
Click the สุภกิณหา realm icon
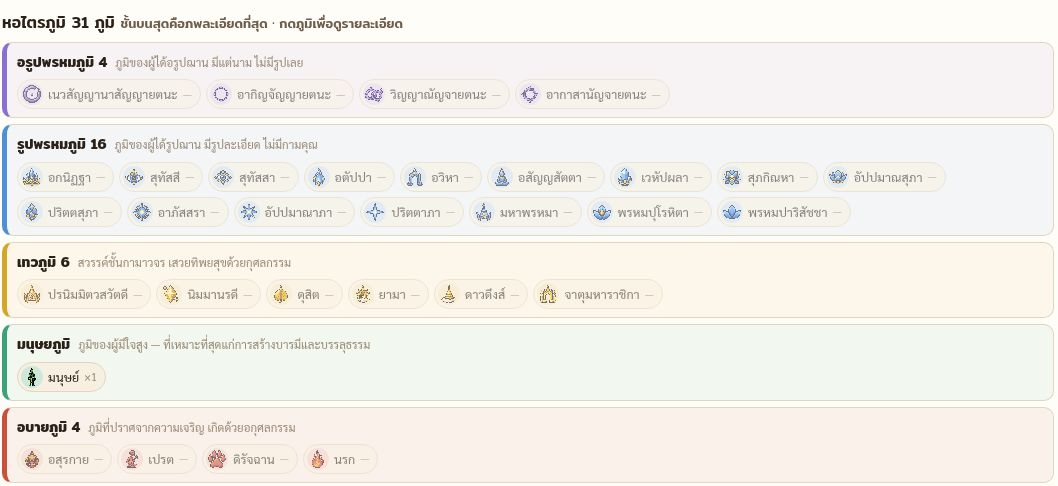[x=731, y=178]
